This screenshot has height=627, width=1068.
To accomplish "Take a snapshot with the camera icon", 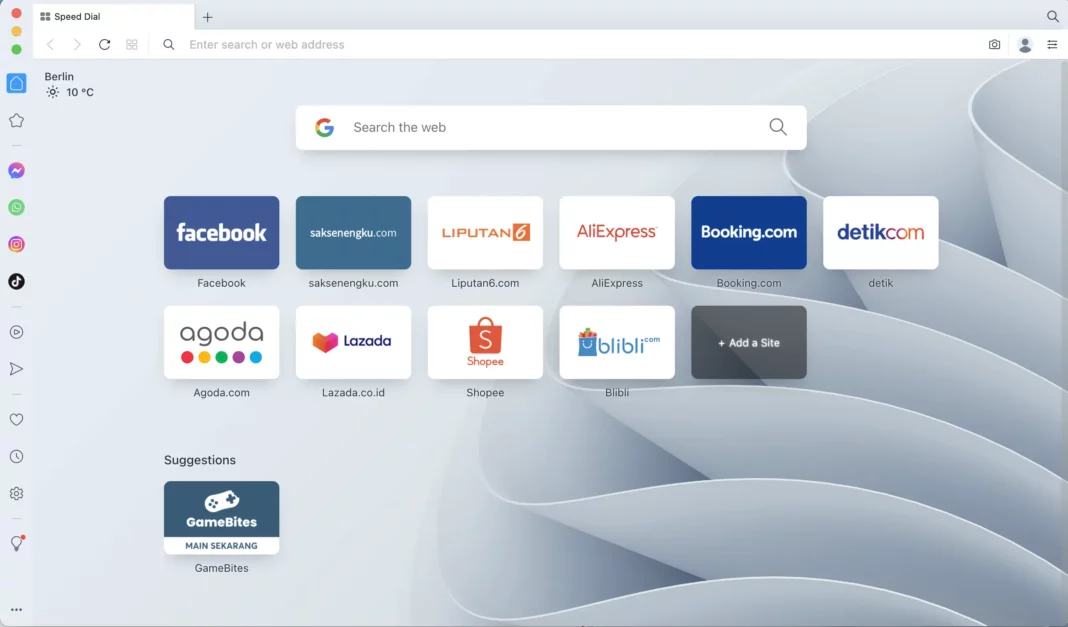I will 994,44.
